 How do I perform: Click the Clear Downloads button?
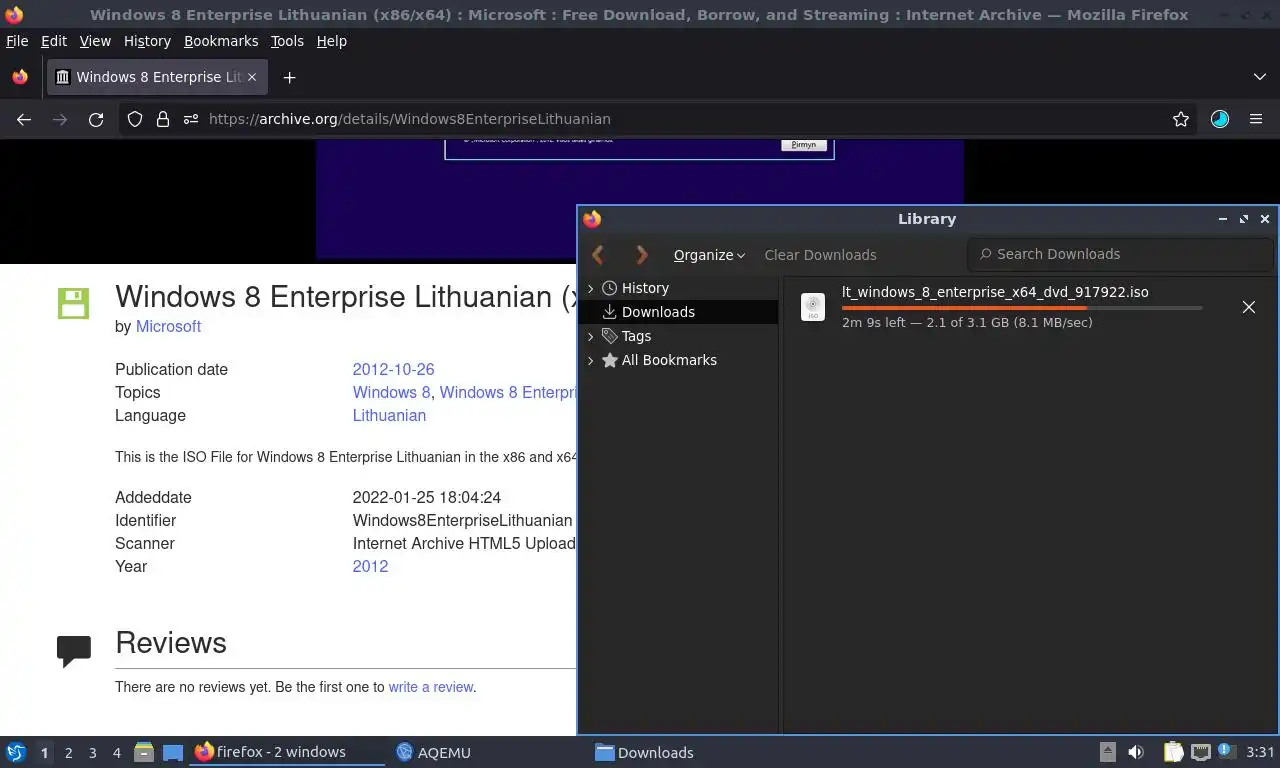click(820, 255)
